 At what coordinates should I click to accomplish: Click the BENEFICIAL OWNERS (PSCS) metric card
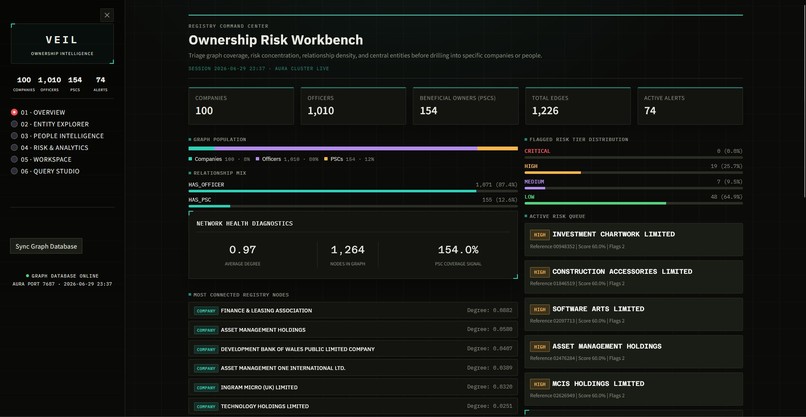click(465, 106)
